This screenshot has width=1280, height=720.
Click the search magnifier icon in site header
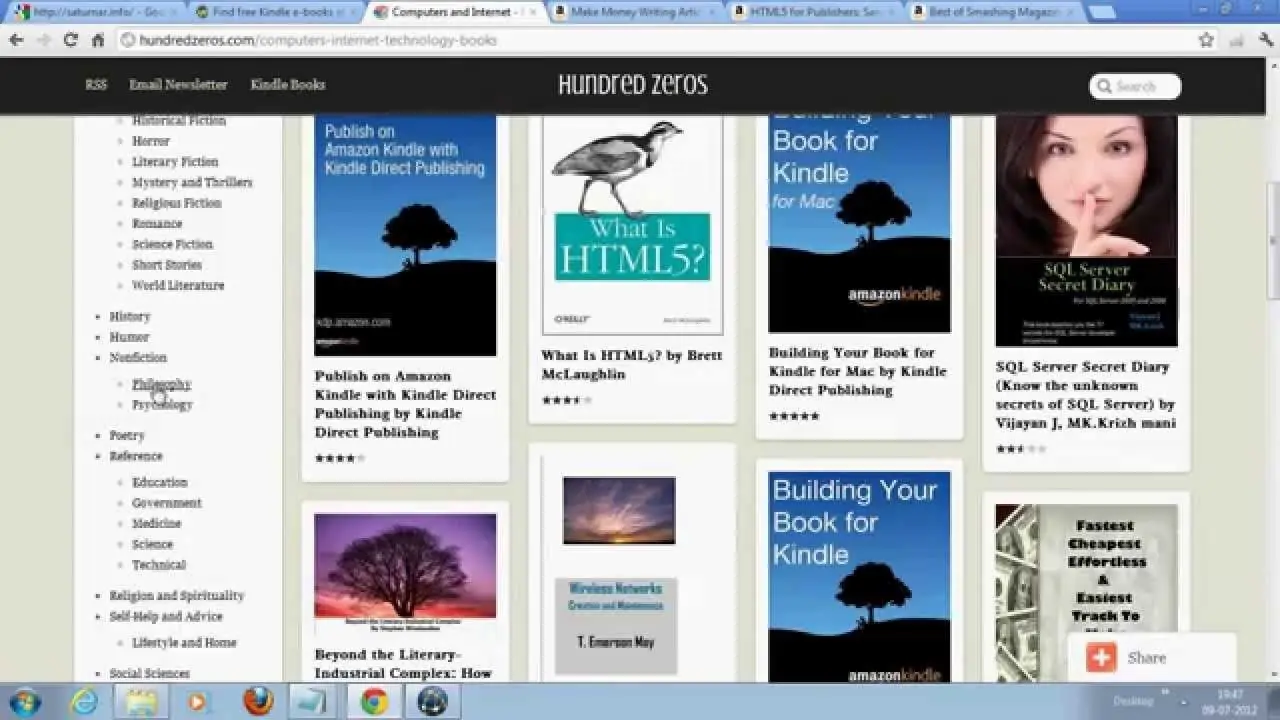(1104, 86)
